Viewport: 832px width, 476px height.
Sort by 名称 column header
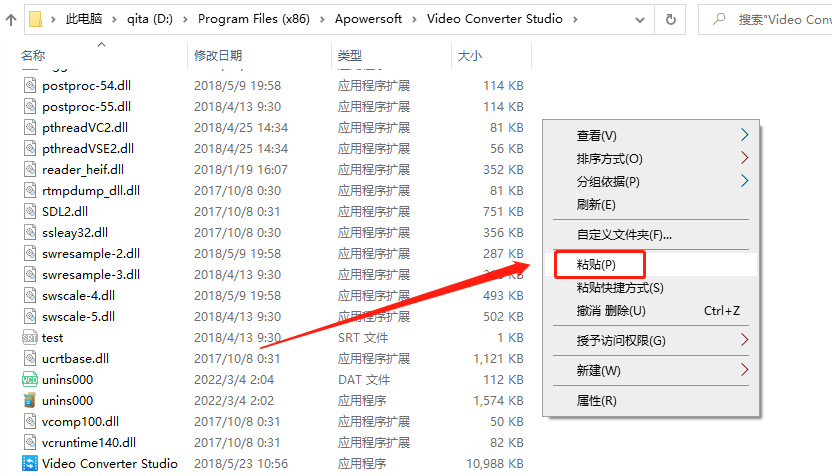tap(33, 55)
